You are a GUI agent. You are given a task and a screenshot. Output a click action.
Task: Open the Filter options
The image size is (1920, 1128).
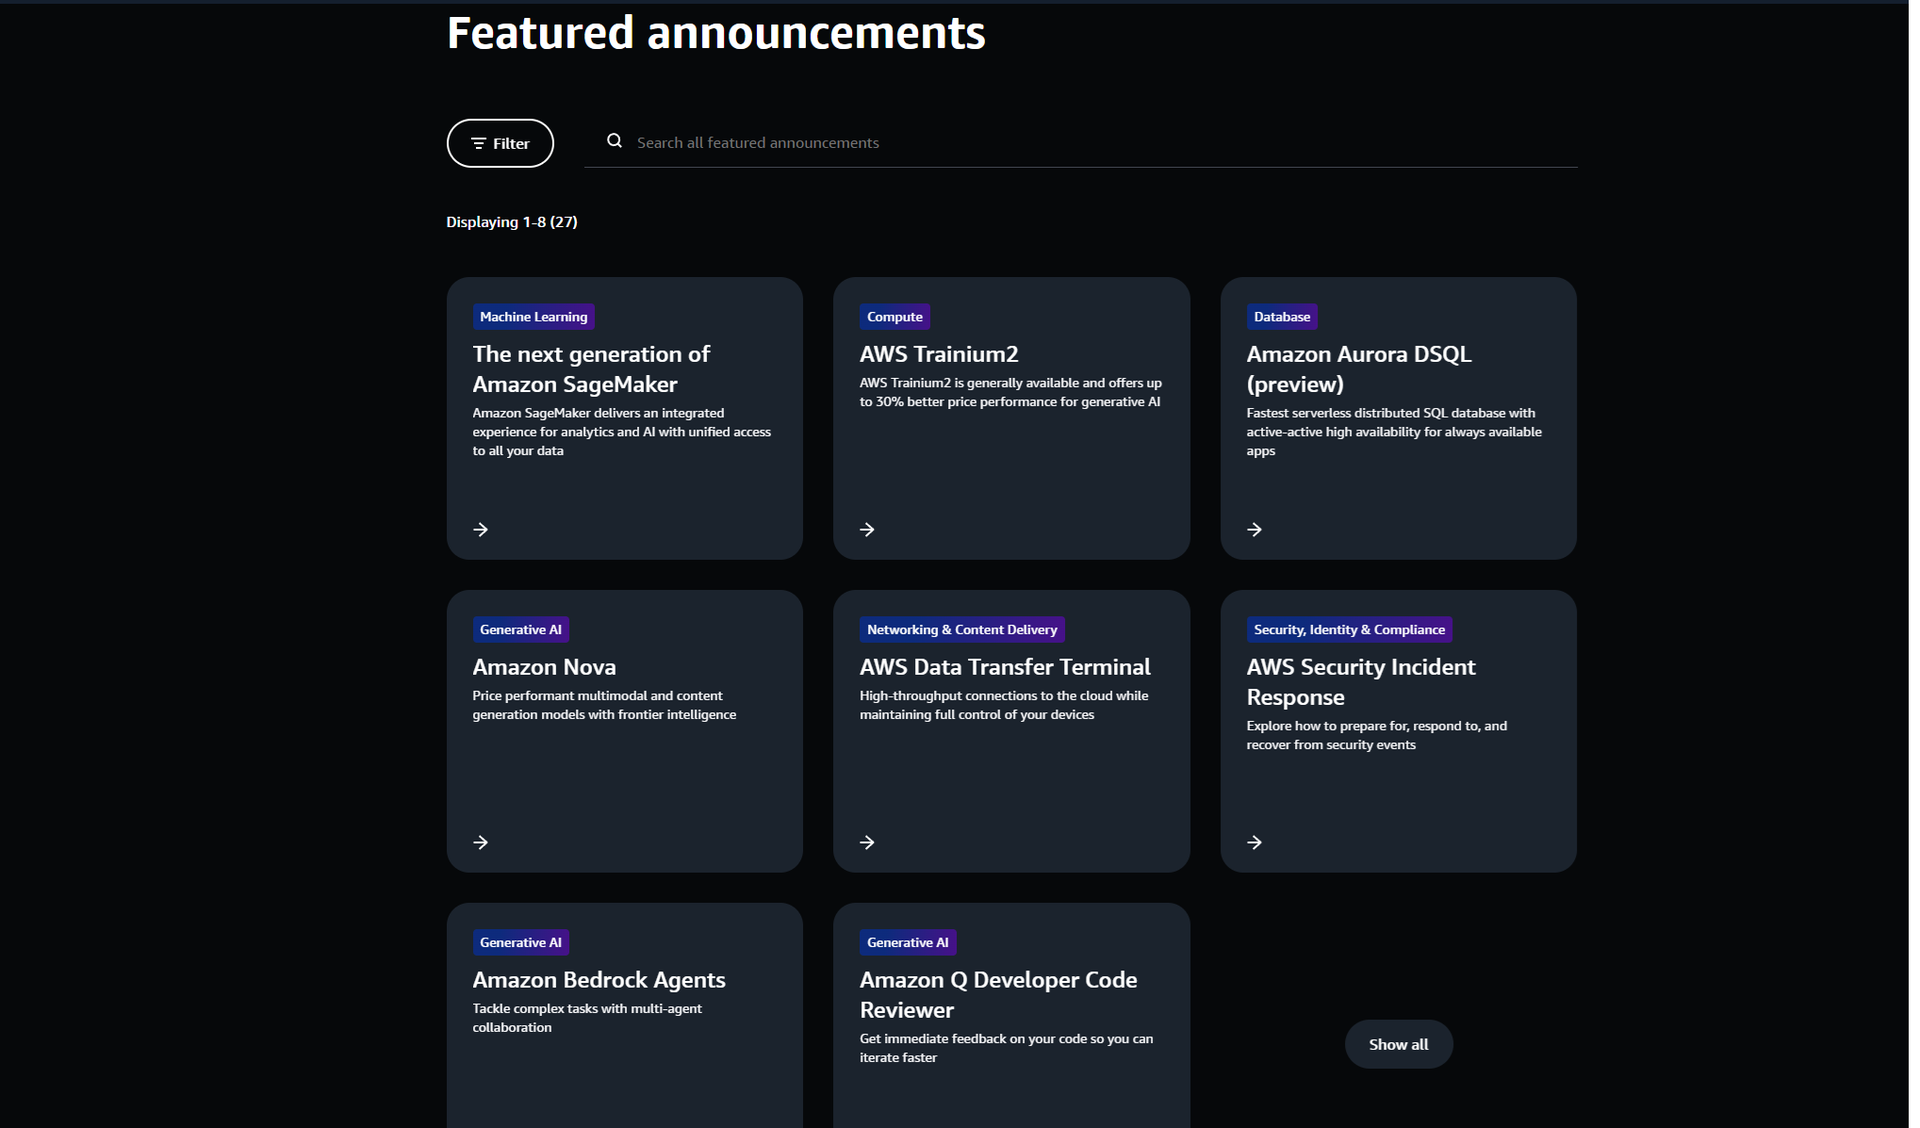point(499,142)
